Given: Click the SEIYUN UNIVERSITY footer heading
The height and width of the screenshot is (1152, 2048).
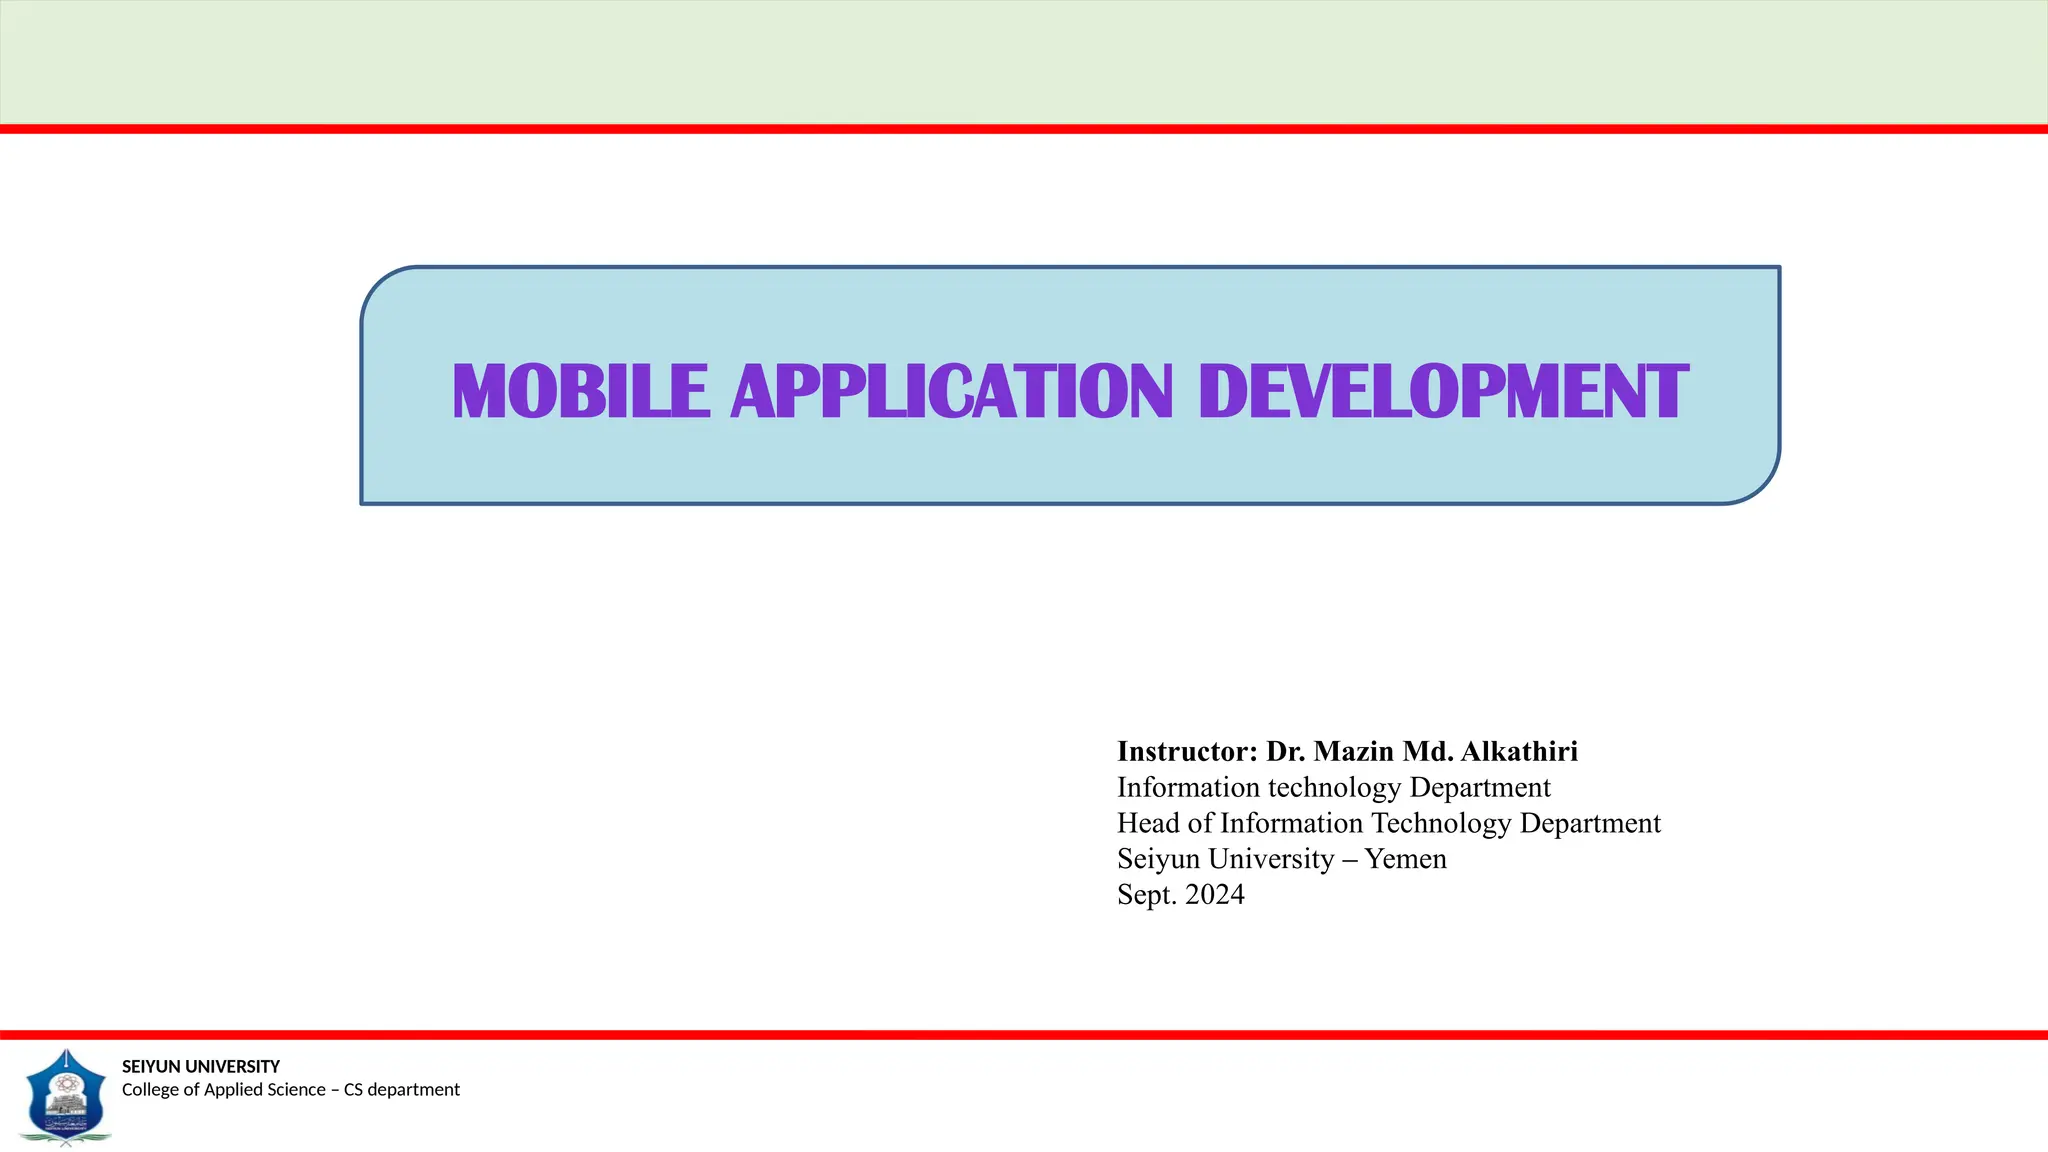Looking at the screenshot, I should click(200, 1066).
